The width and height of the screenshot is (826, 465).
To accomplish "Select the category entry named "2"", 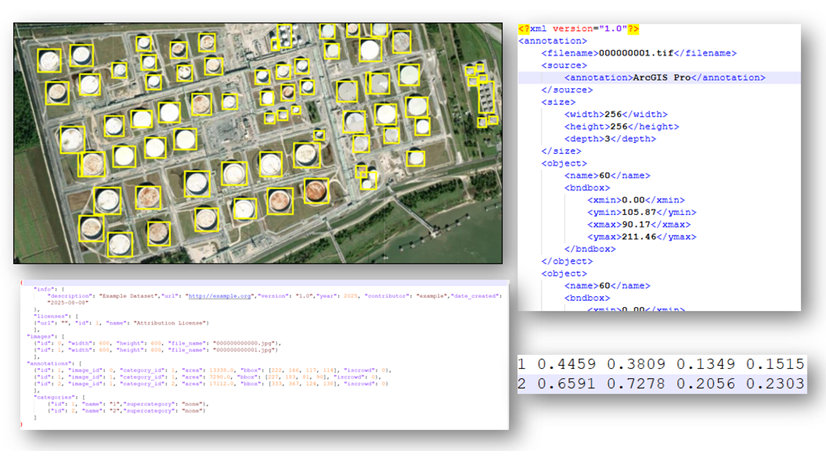I will 126,411.
